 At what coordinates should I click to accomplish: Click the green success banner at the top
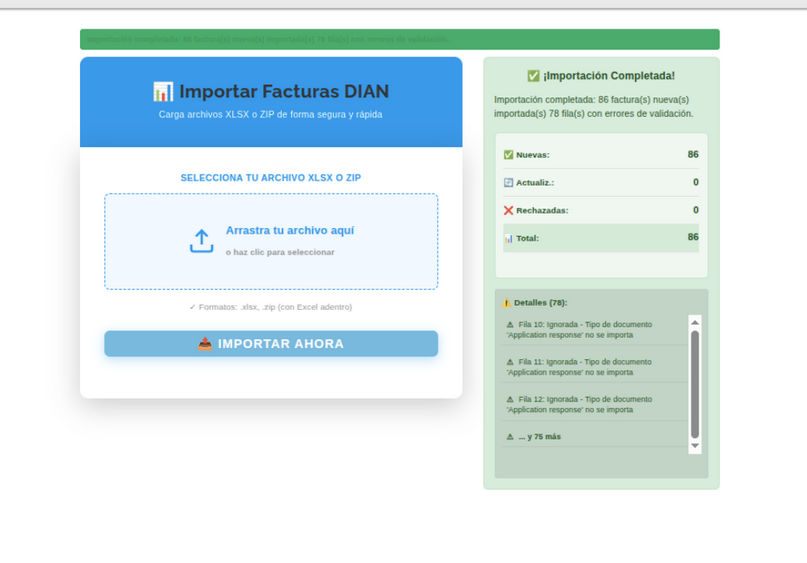399,40
